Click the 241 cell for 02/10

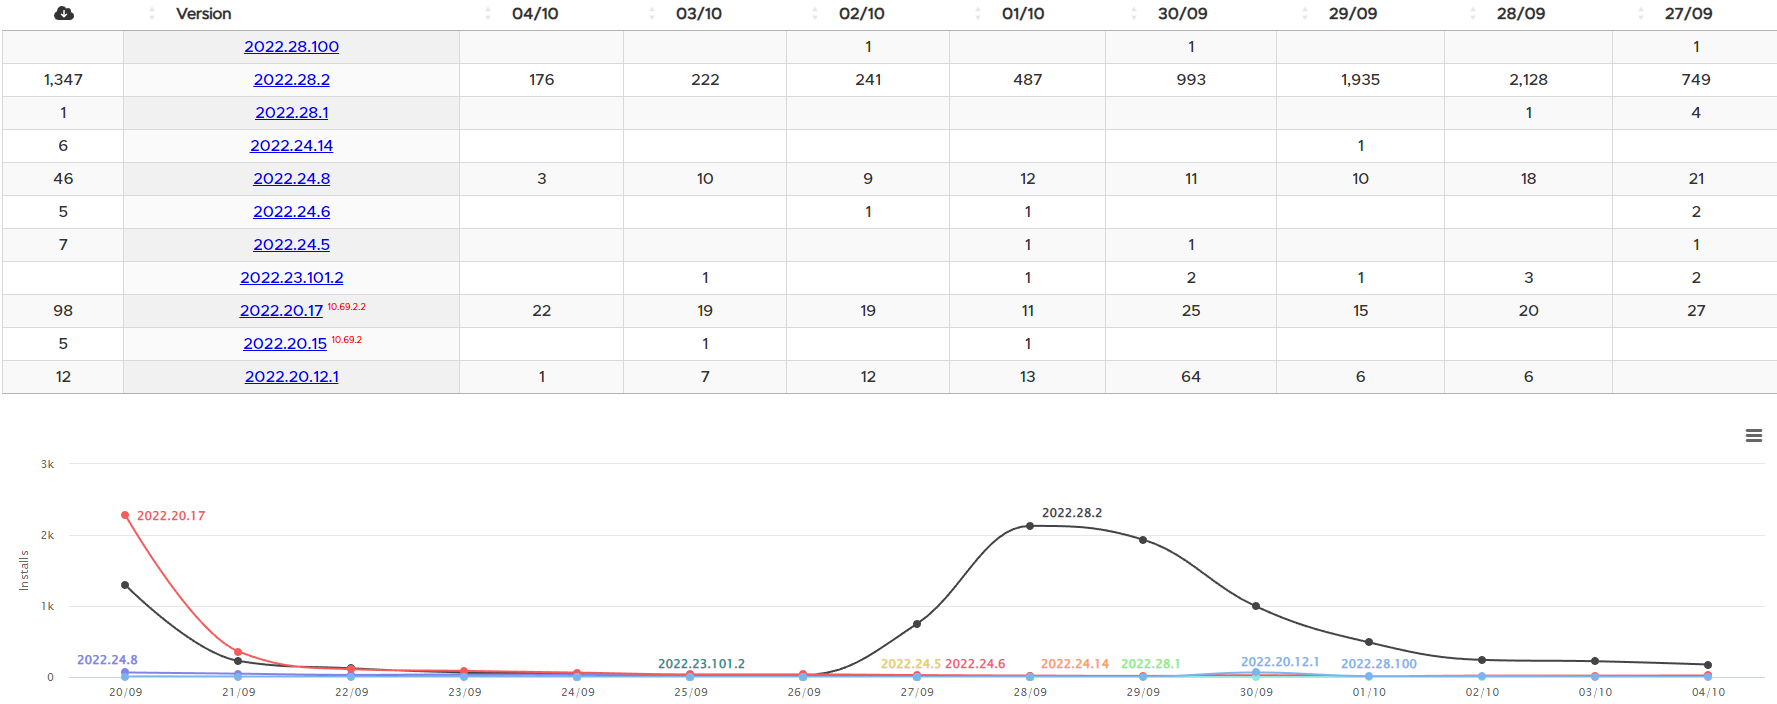[x=868, y=80]
